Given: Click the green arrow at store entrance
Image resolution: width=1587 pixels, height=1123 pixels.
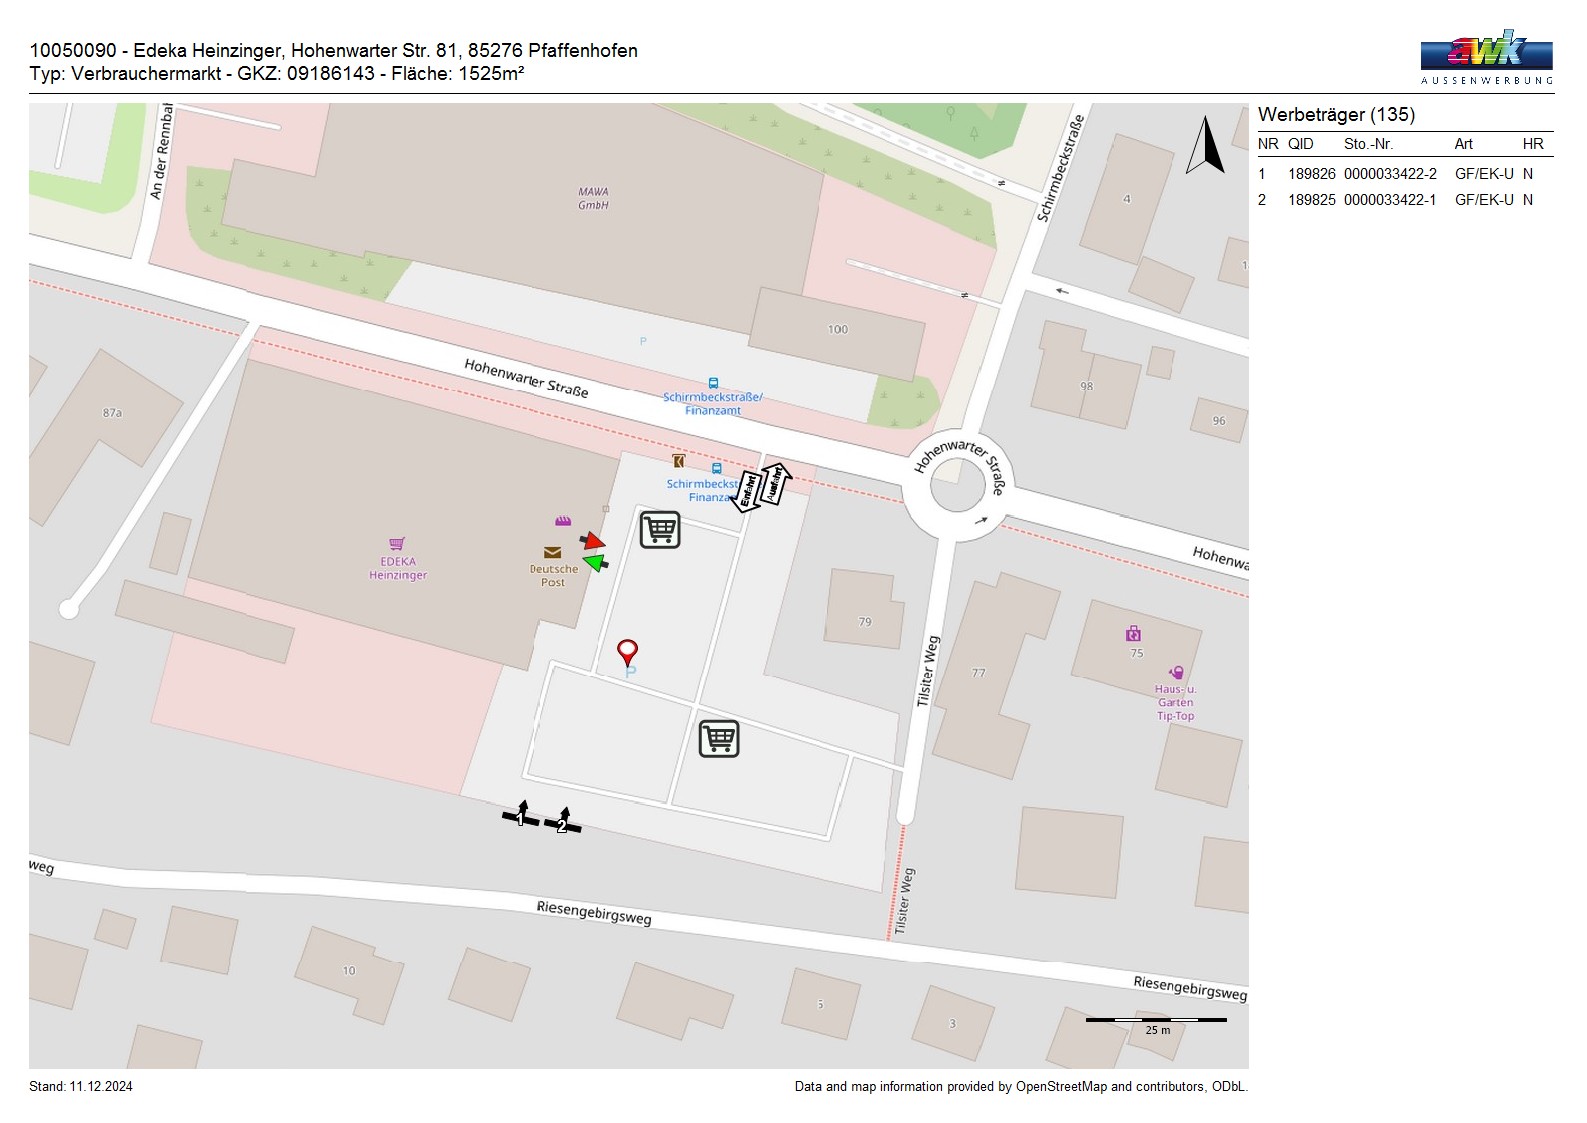Looking at the screenshot, I should click(596, 564).
